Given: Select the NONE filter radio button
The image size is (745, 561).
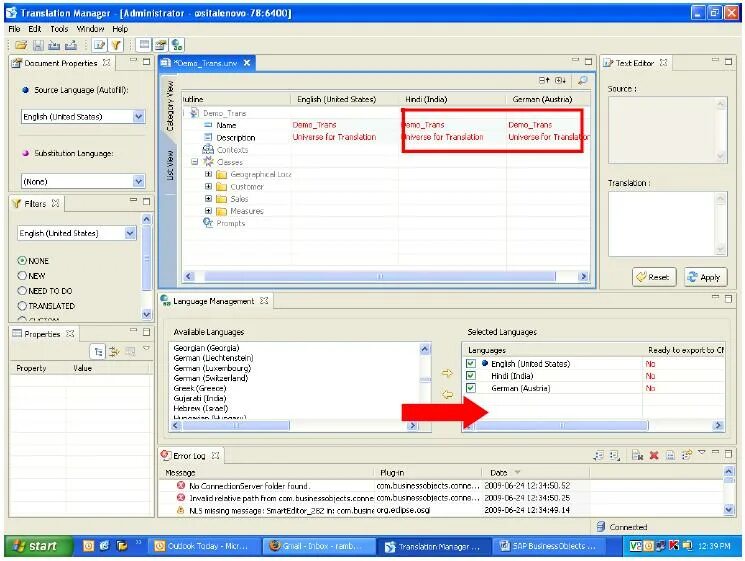Looking at the screenshot, I should click(x=22, y=261).
